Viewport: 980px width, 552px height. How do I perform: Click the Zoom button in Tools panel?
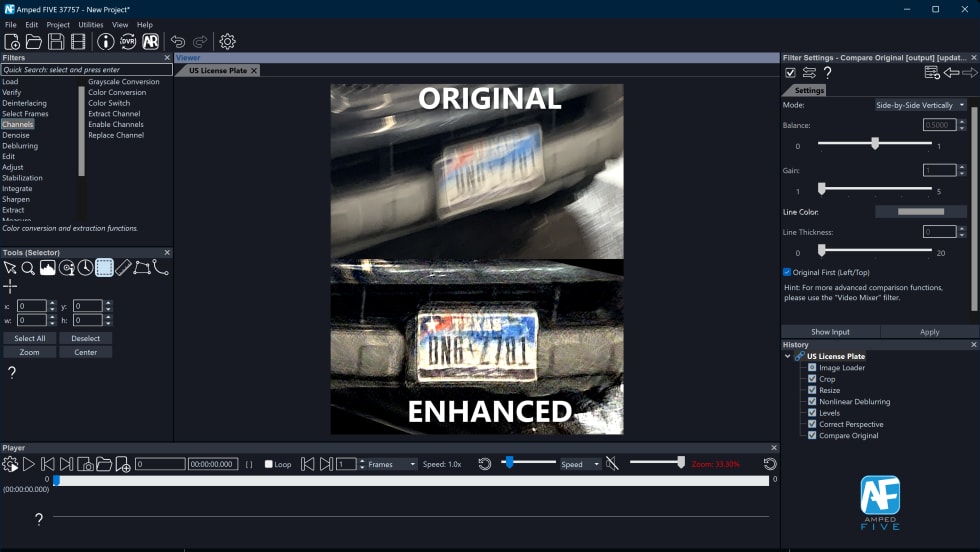[29, 352]
